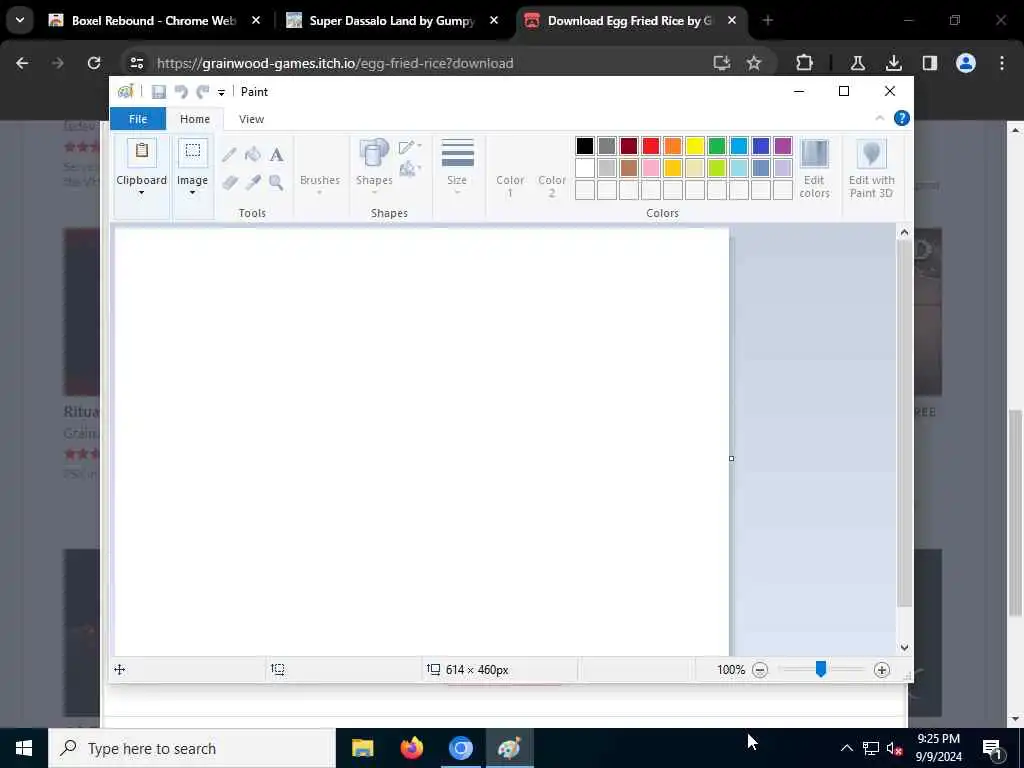Open the Shapes gallery dropdown
Viewport: 1024px width, 768px height.
coord(374,168)
